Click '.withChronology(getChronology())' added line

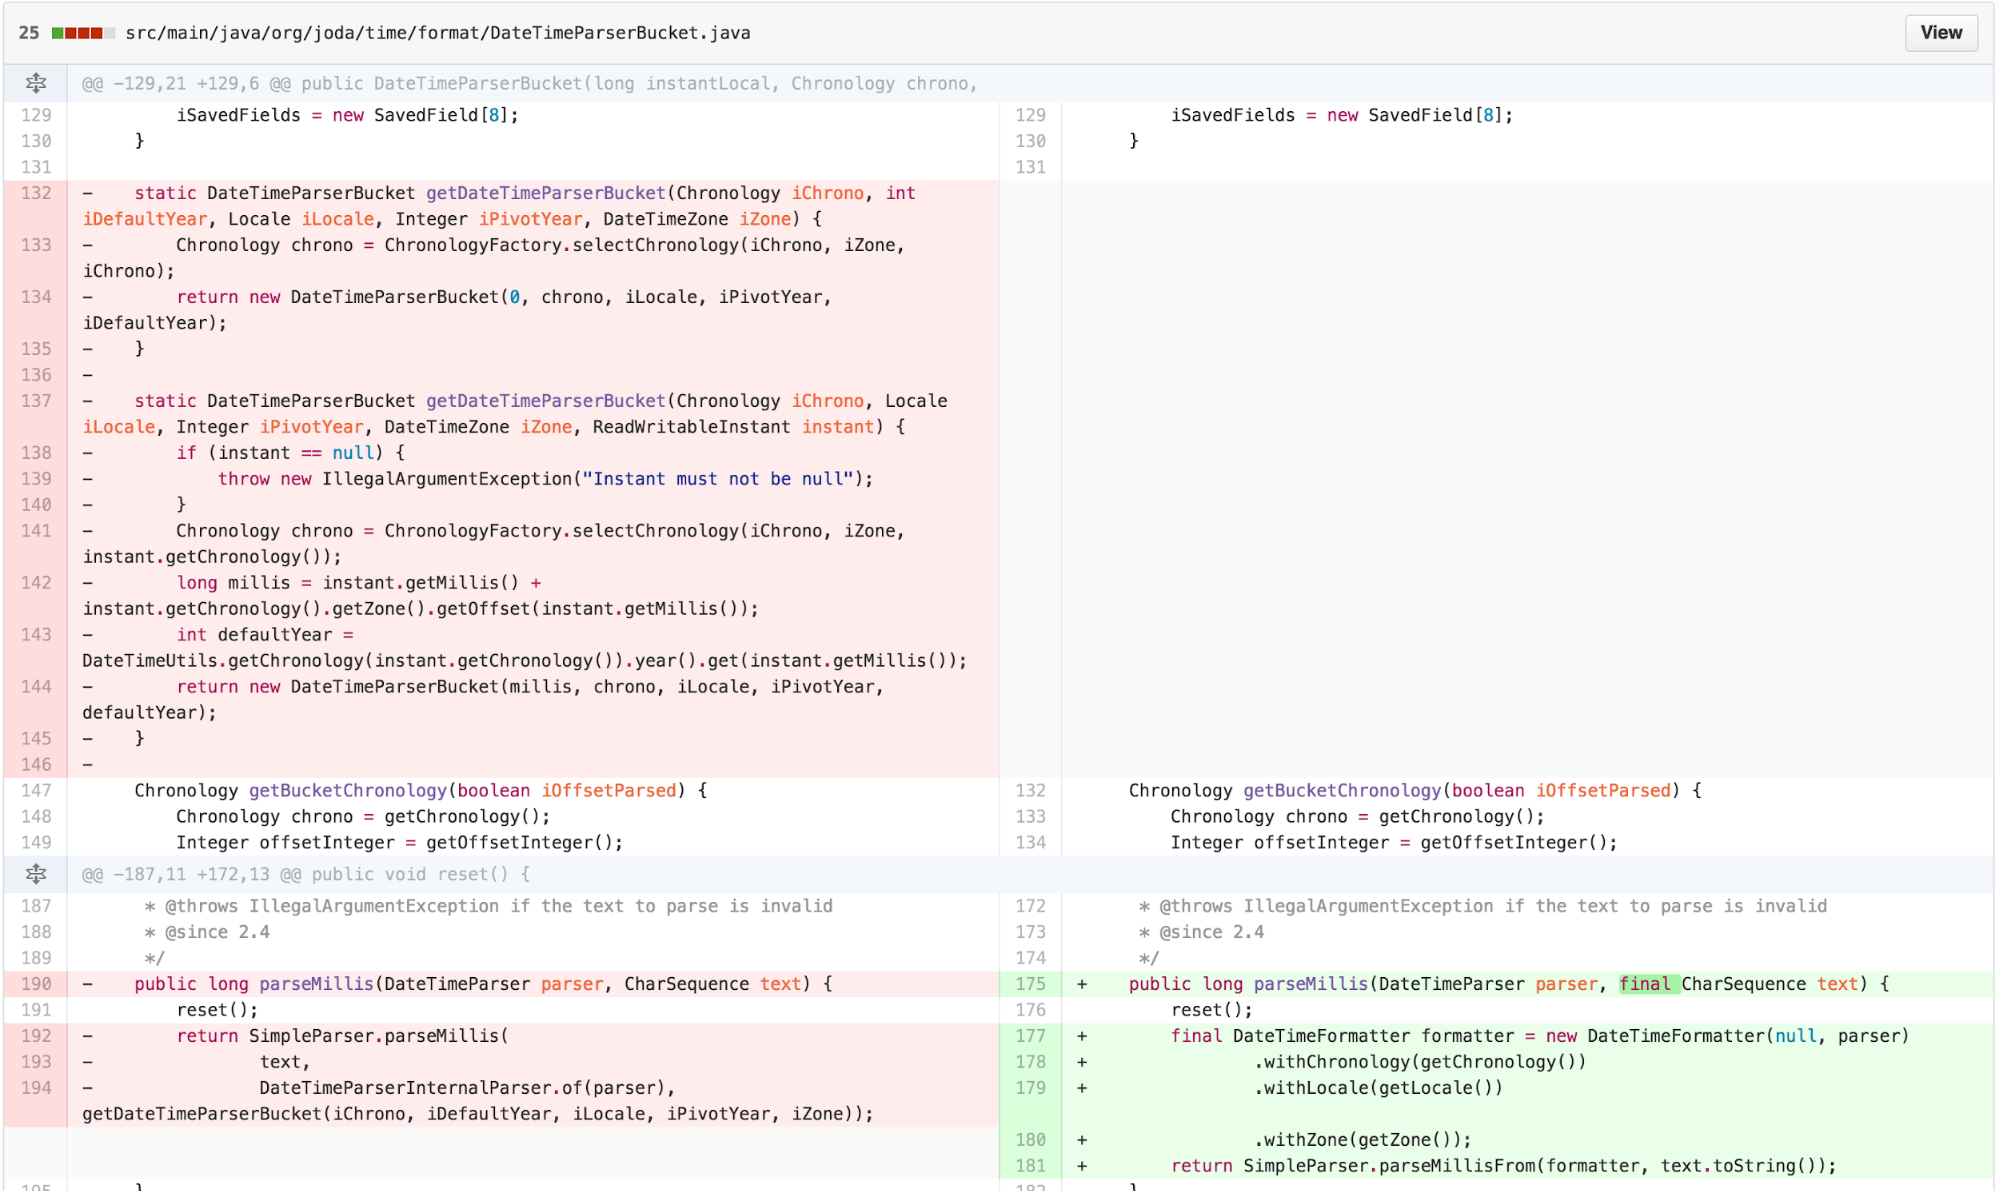pyautogui.click(x=1420, y=1062)
